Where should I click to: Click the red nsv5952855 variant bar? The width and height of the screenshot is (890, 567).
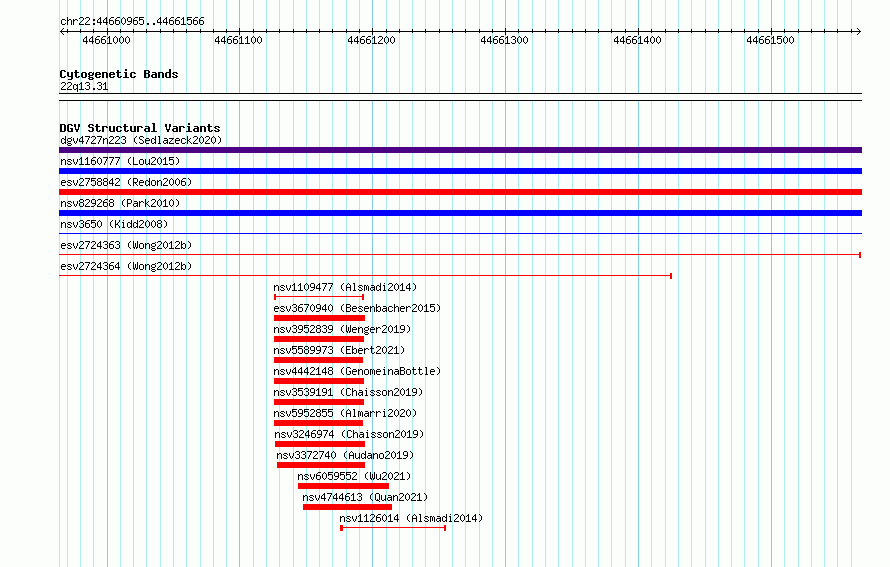(318, 423)
